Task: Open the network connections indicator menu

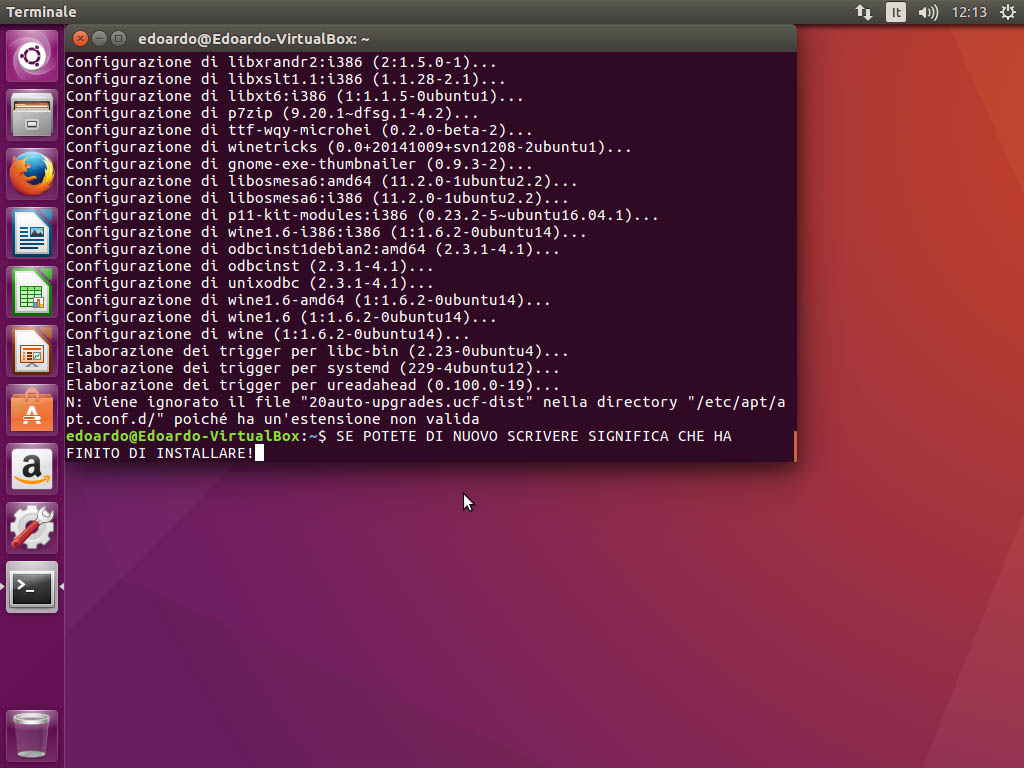Action: tap(863, 12)
